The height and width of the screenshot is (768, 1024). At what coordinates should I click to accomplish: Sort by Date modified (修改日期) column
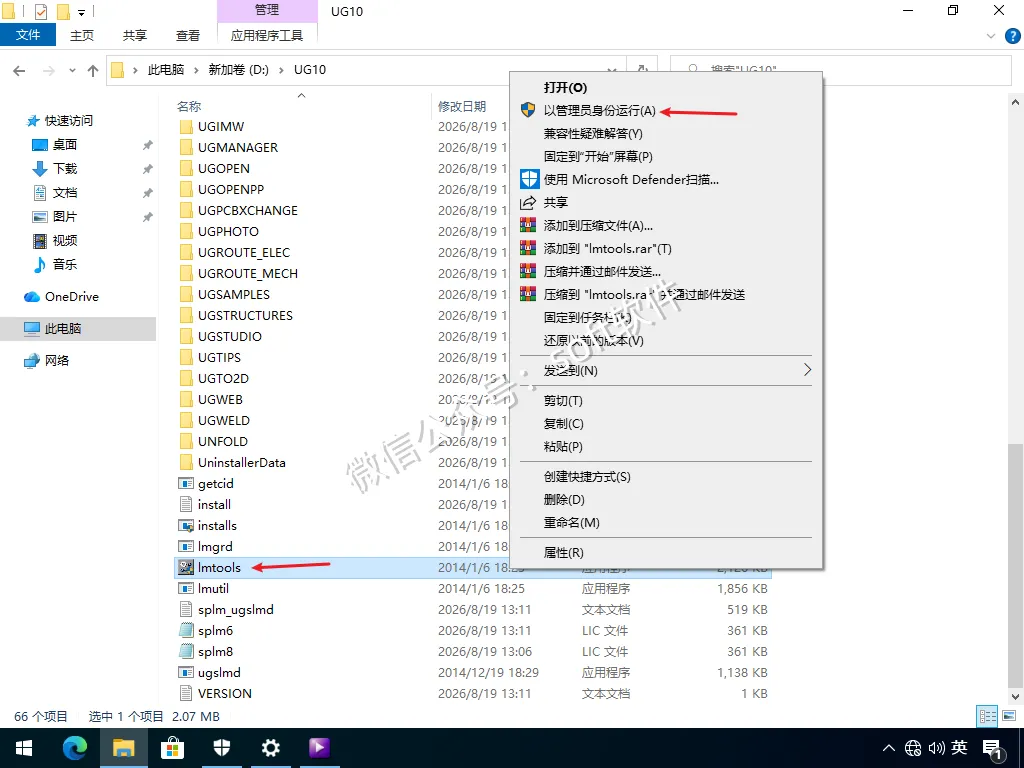pyautogui.click(x=462, y=106)
